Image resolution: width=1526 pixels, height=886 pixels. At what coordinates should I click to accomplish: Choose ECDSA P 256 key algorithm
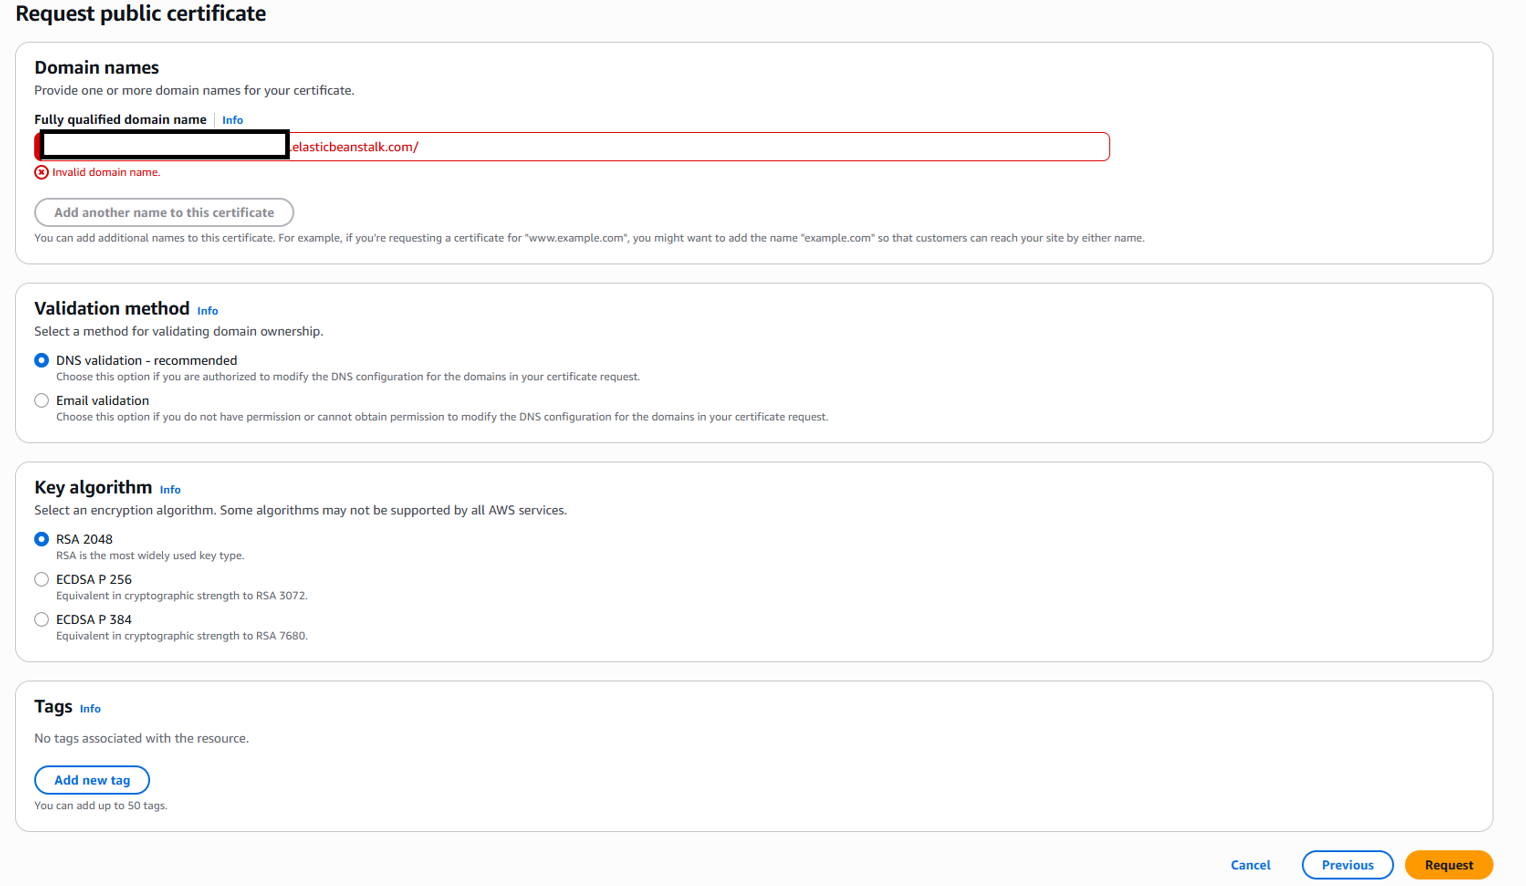point(41,579)
